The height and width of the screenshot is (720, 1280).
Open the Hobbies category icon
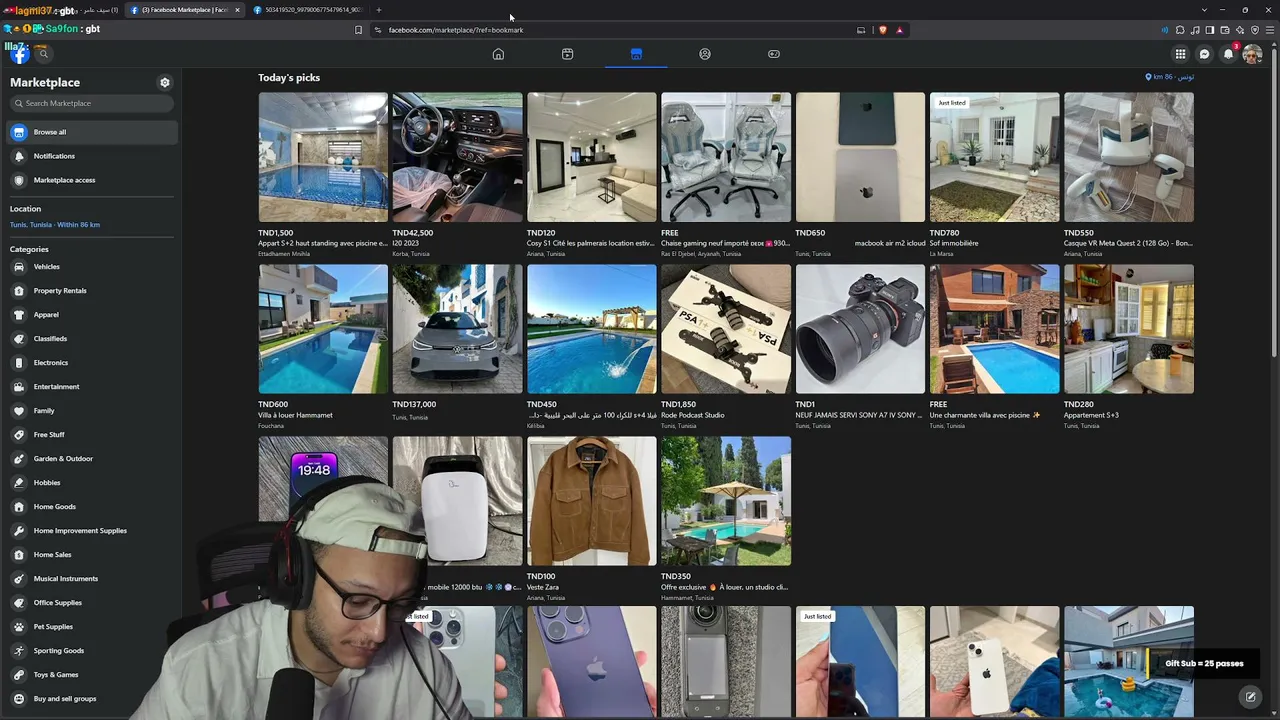[x=18, y=483]
